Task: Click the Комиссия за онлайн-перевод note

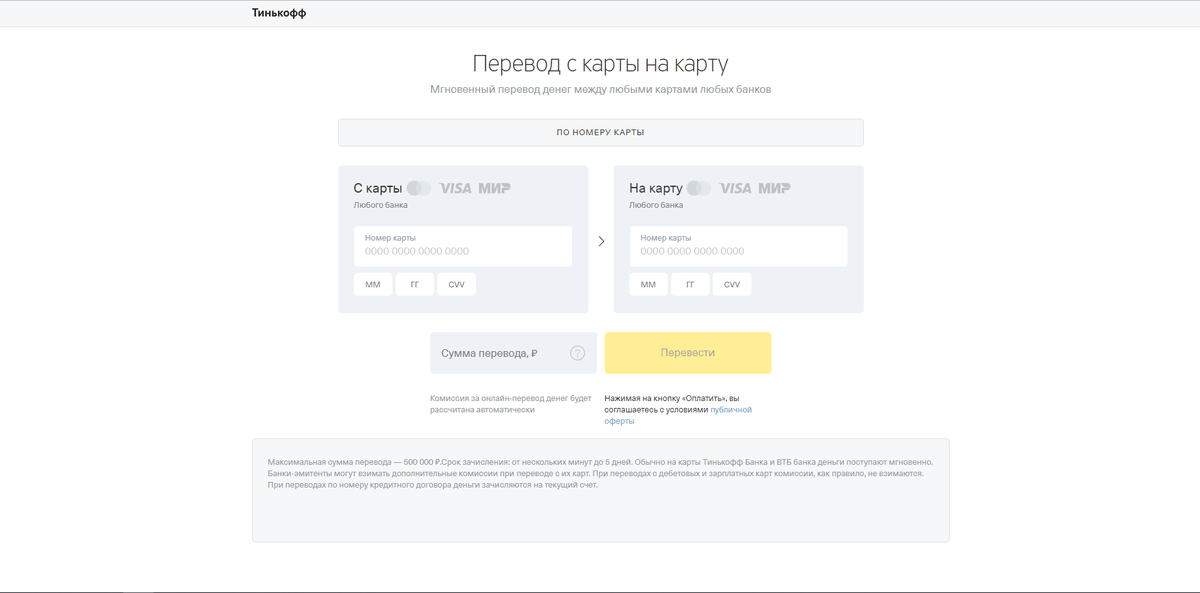Action: point(511,404)
